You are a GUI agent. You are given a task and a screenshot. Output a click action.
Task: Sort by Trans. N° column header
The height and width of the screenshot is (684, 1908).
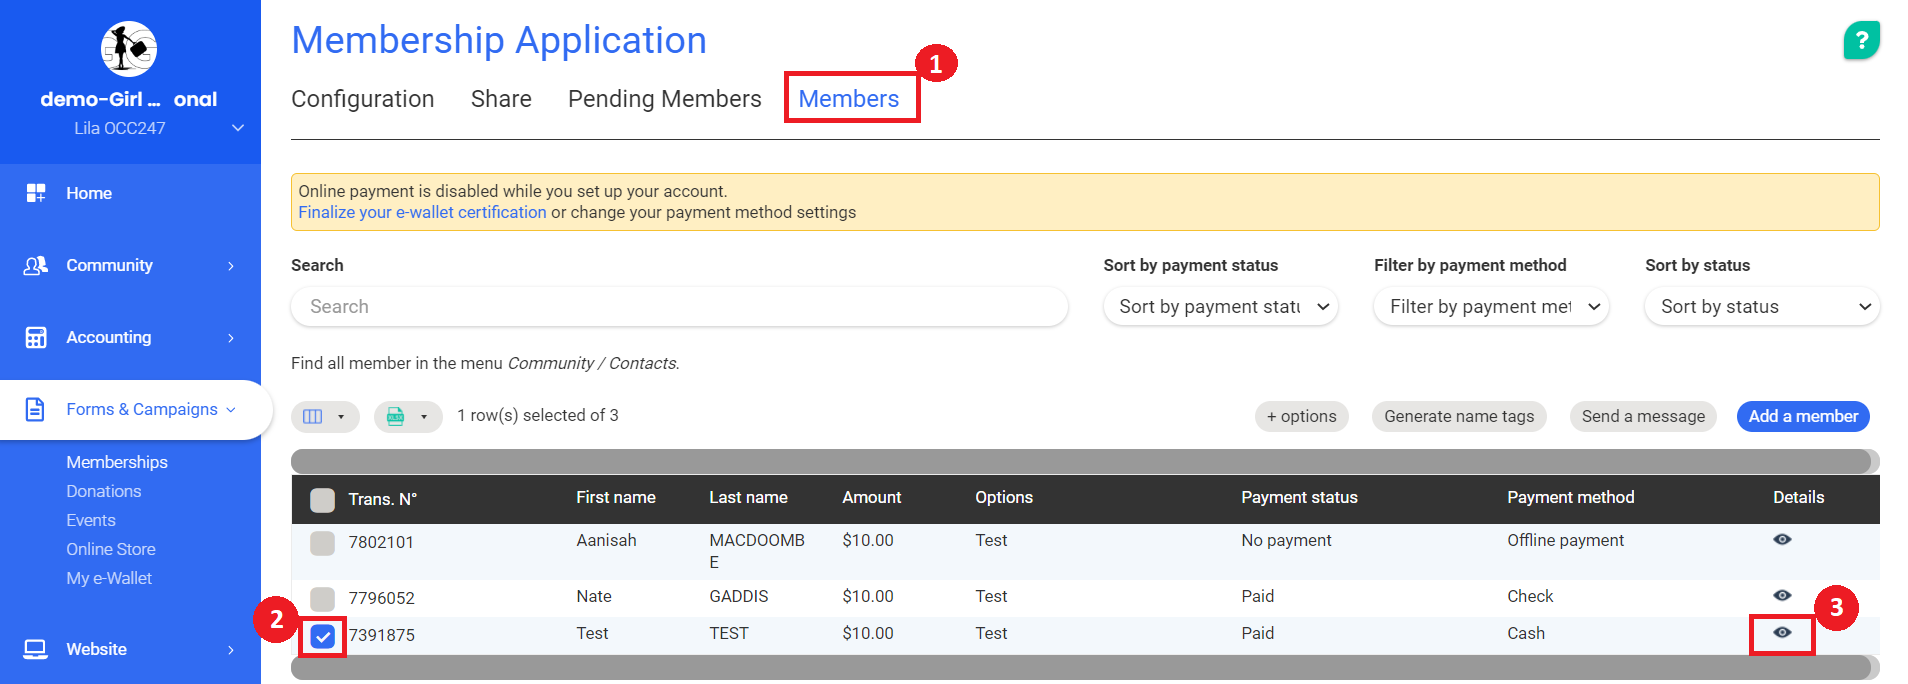(x=382, y=499)
